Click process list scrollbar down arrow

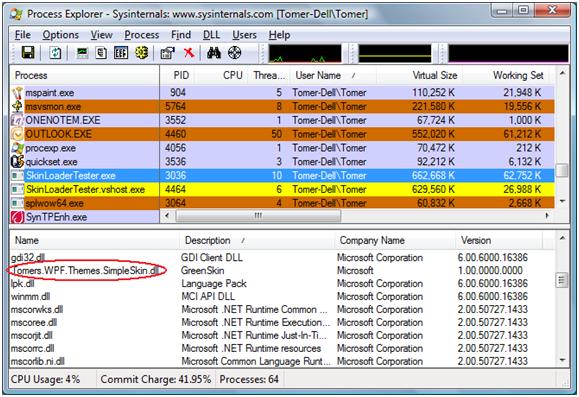point(562,201)
